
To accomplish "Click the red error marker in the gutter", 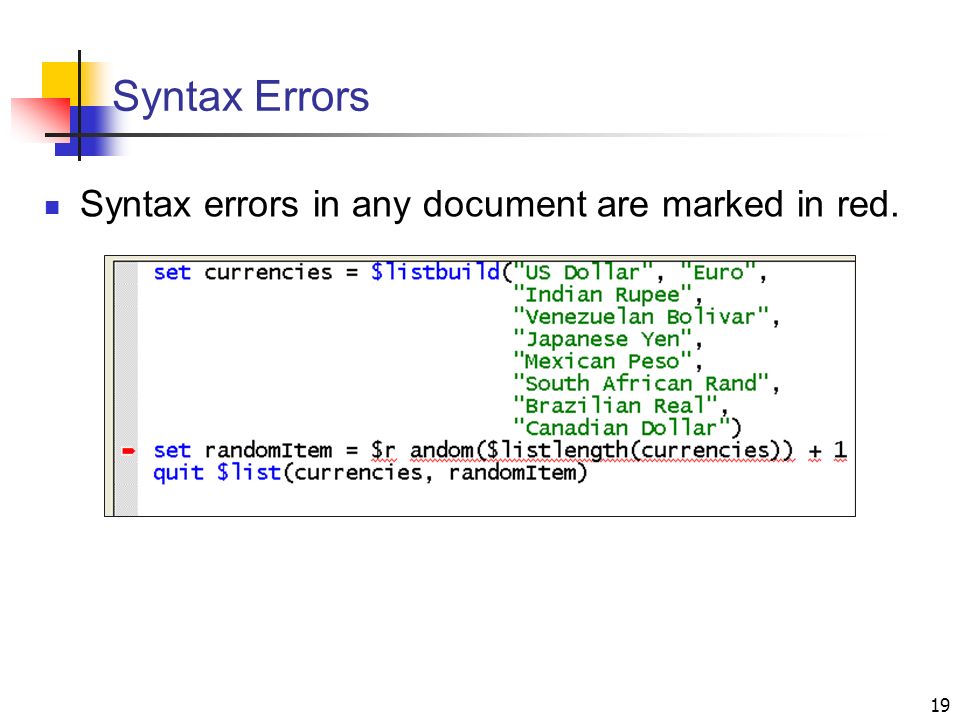I will [x=128, y=451].
